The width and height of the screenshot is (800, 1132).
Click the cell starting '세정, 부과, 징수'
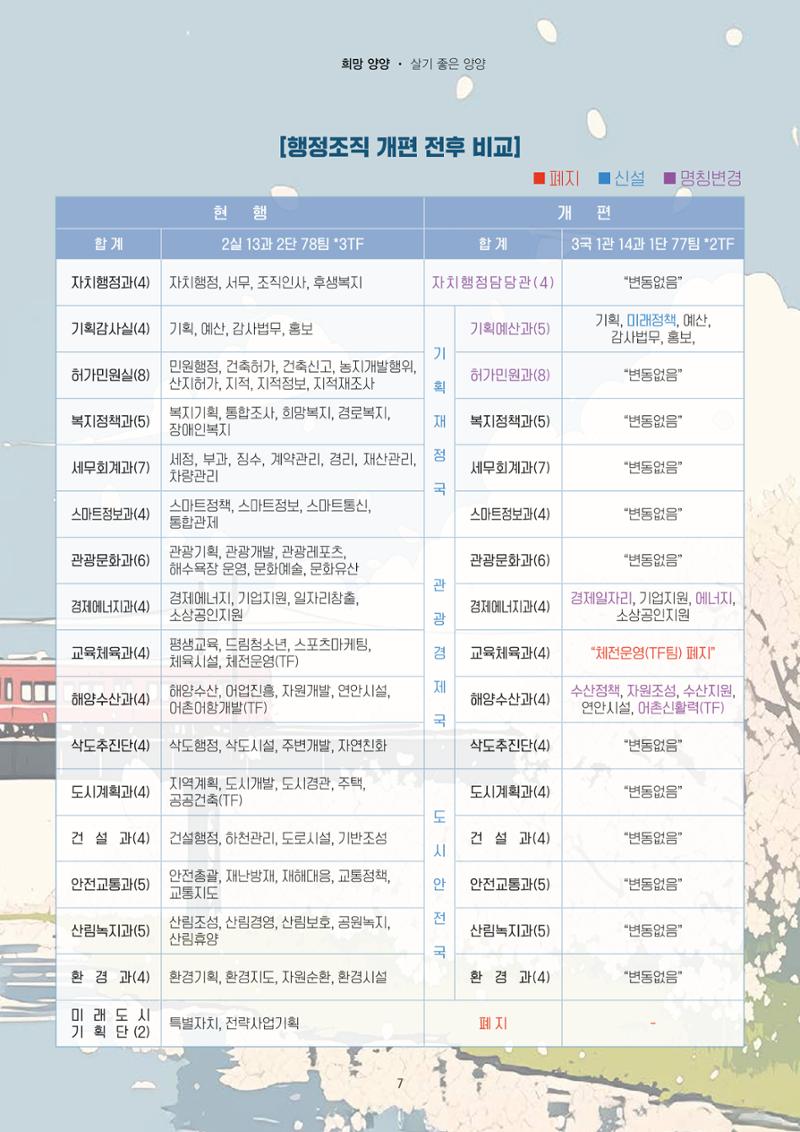pos(292,467)
